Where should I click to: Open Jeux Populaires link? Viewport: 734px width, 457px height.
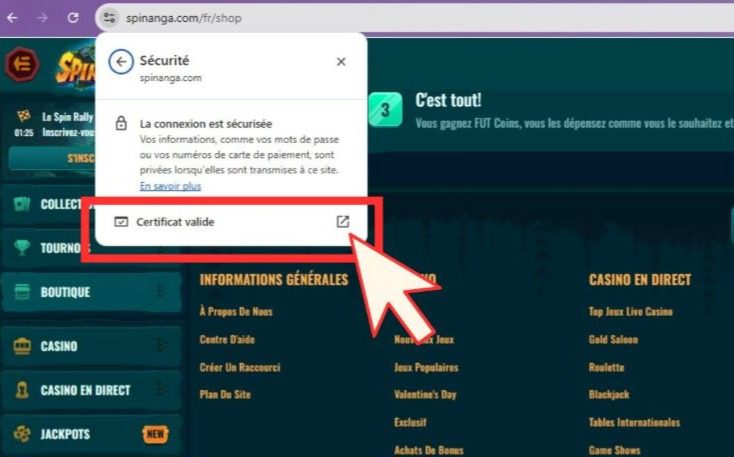tap(426, 368)
